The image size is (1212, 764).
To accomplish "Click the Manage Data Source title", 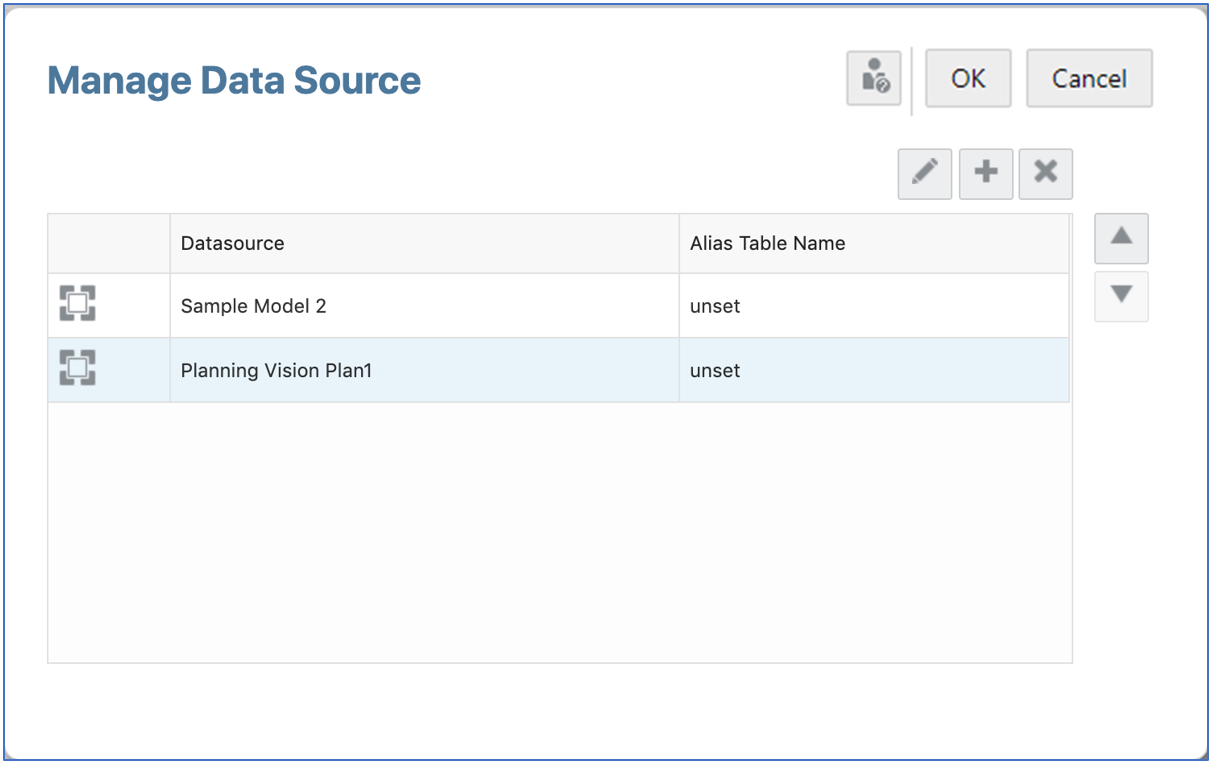I will click(x=233, y=79).
